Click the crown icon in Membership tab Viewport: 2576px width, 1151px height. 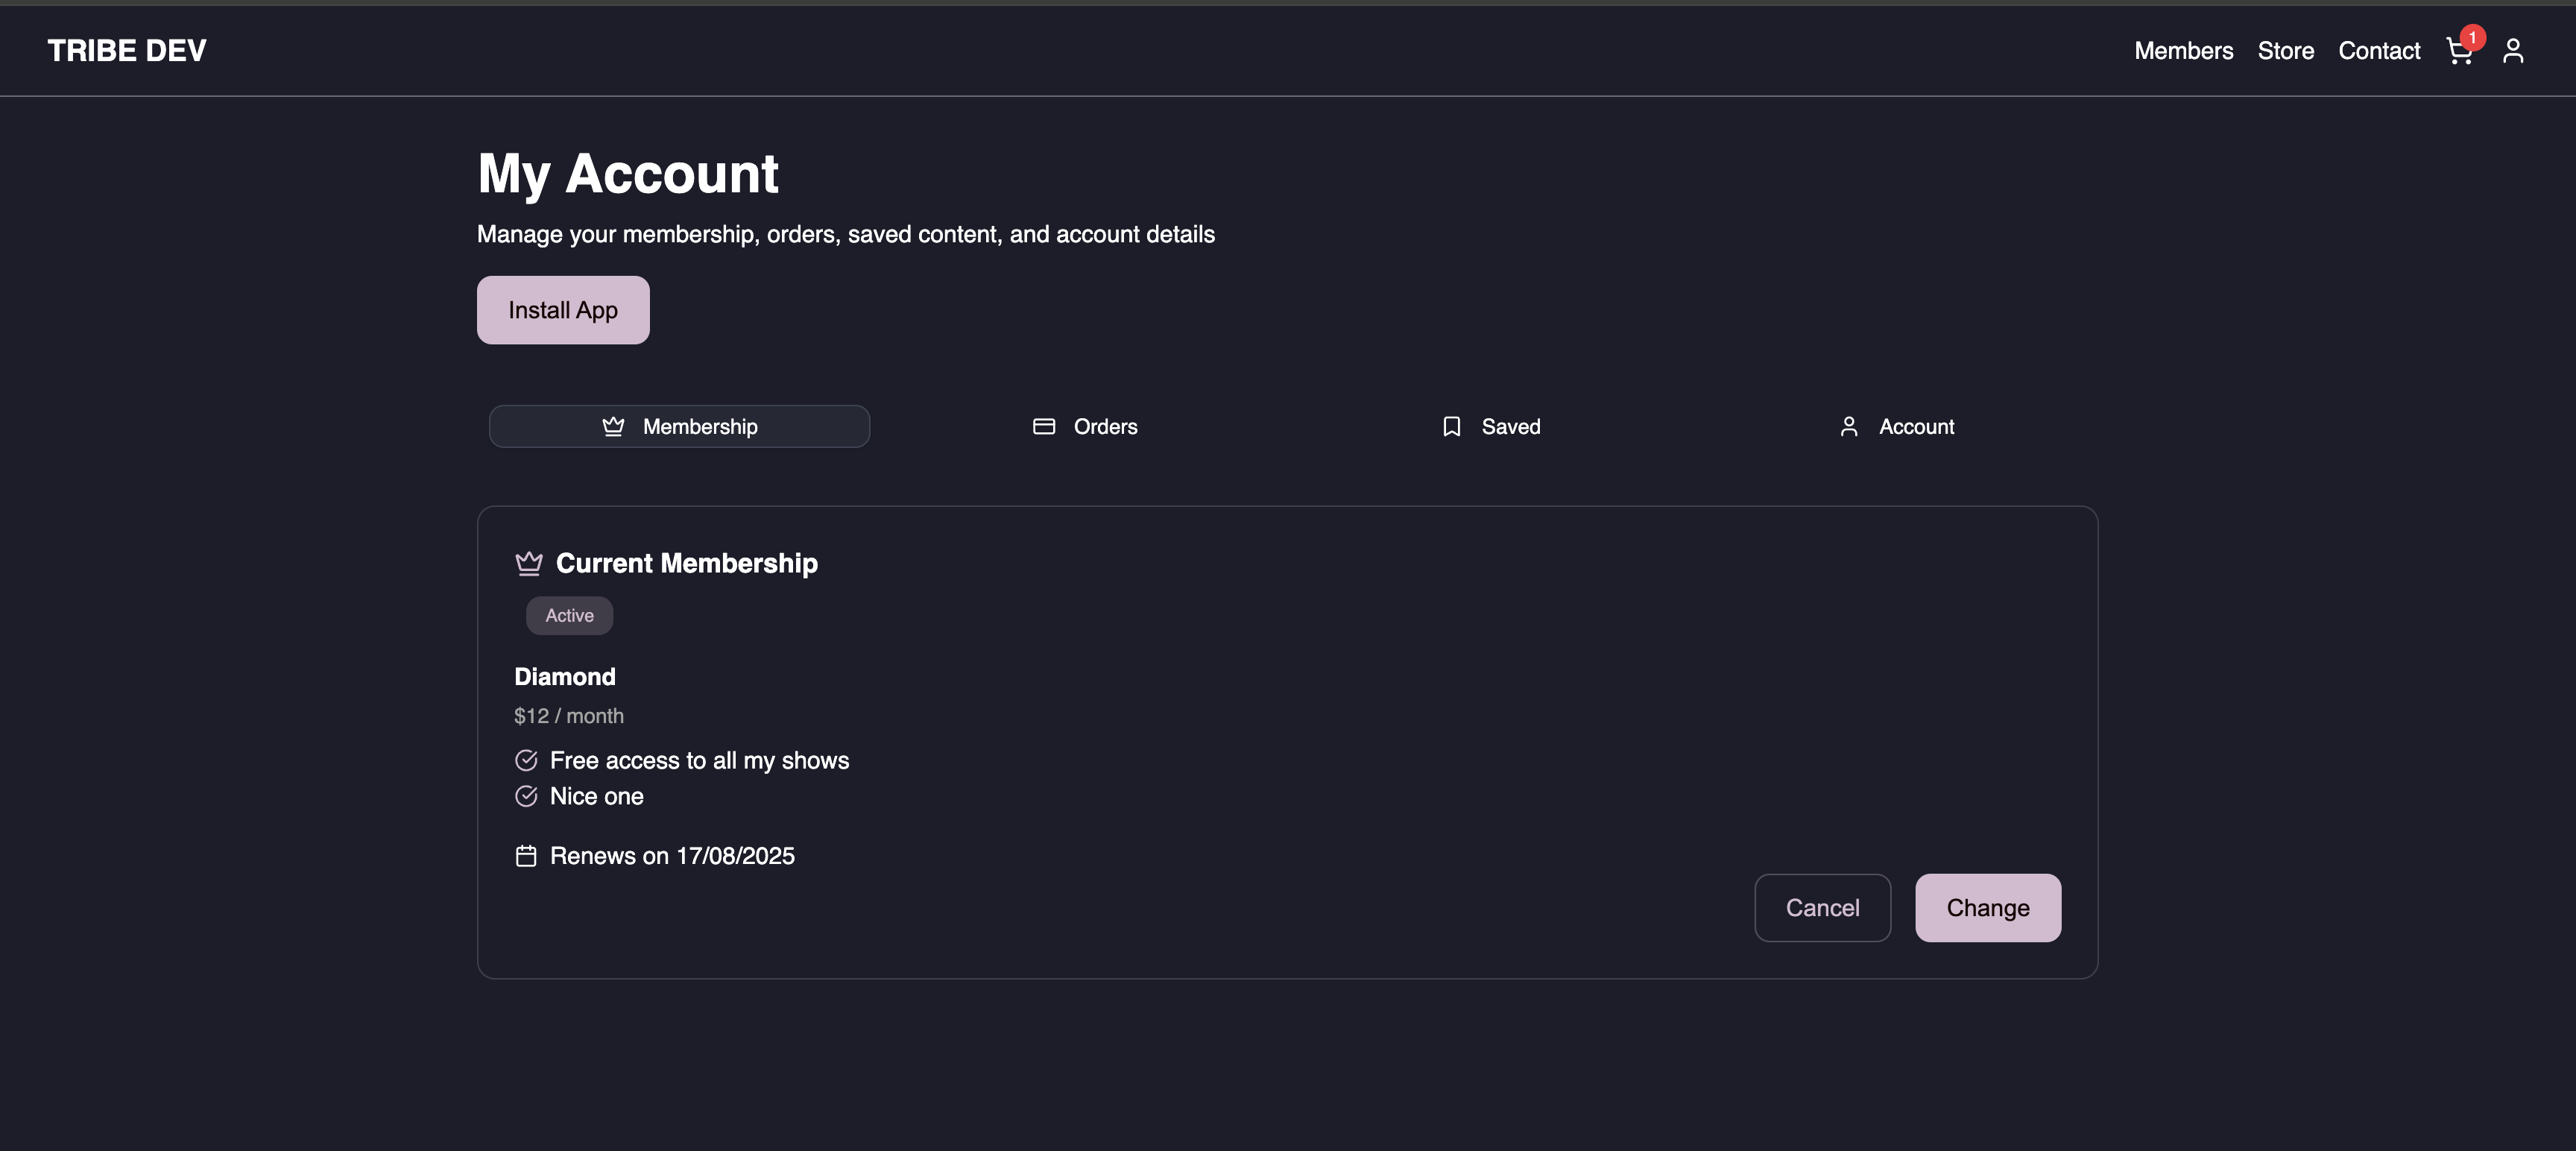tap(613, 427)
